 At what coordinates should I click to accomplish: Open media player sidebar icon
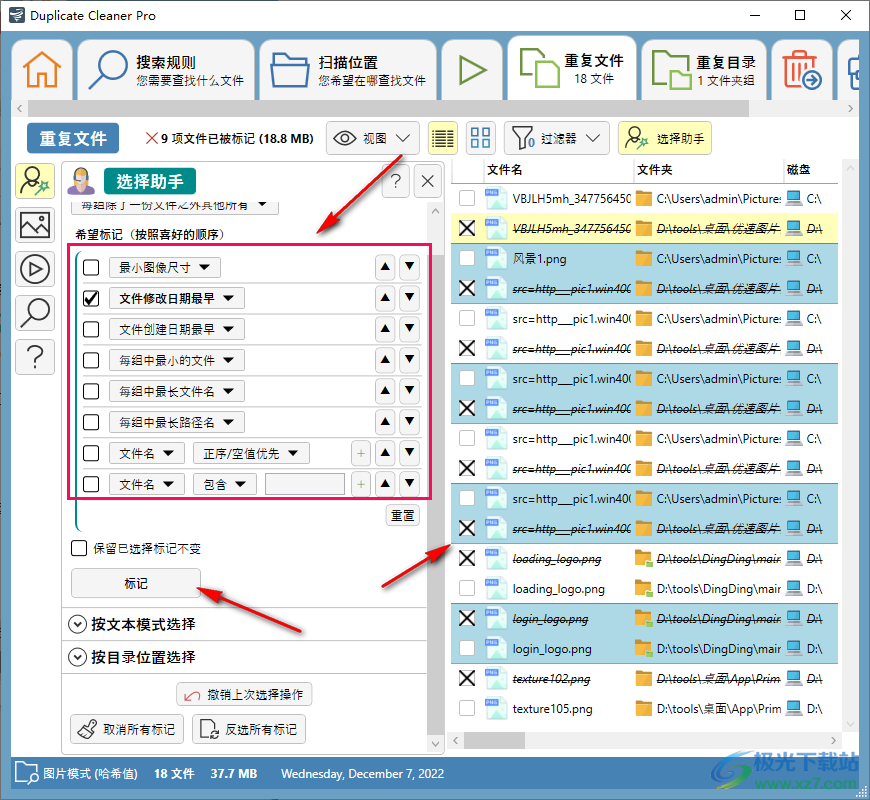click(35, 269)
